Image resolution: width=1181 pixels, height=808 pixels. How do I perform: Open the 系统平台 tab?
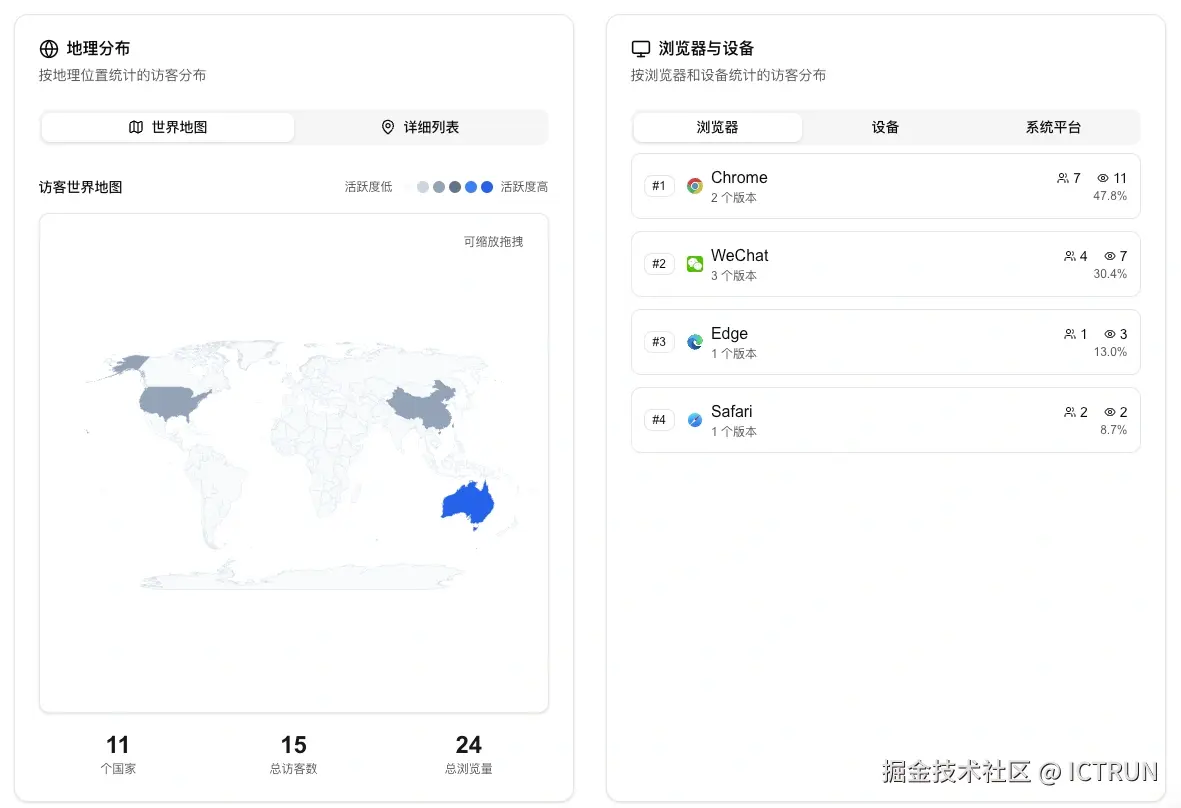click(1053, 127)
